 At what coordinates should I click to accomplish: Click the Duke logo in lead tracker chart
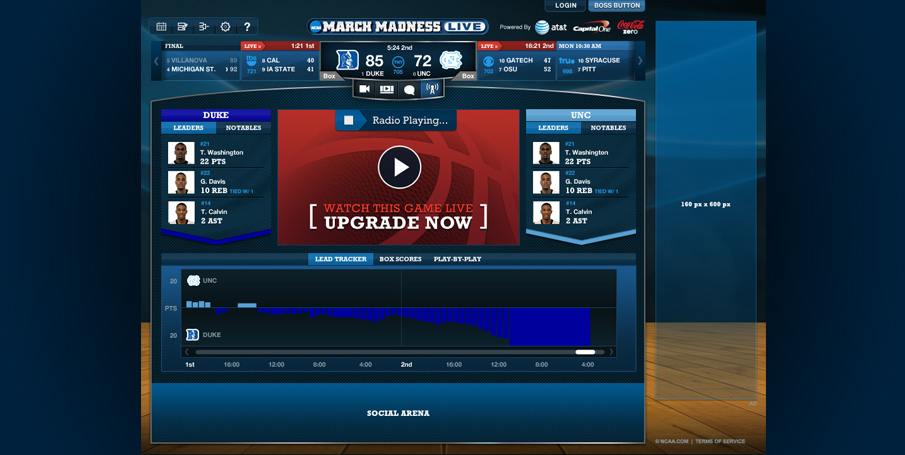pos(193,335)
